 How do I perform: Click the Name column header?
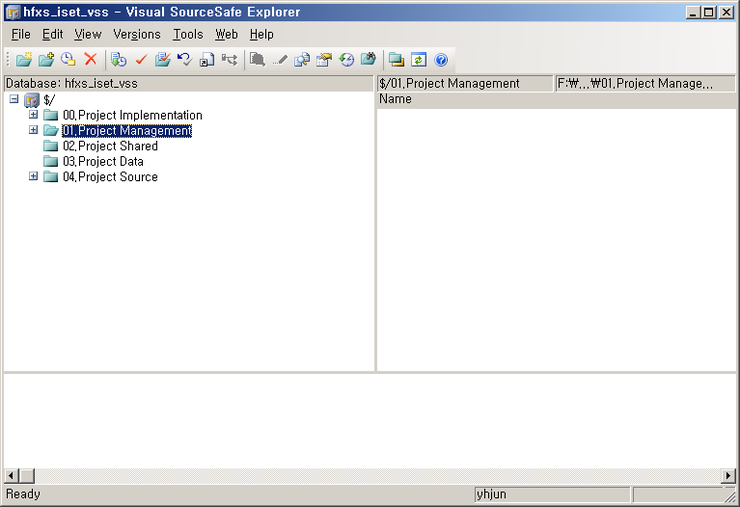(x=395, y=100)
